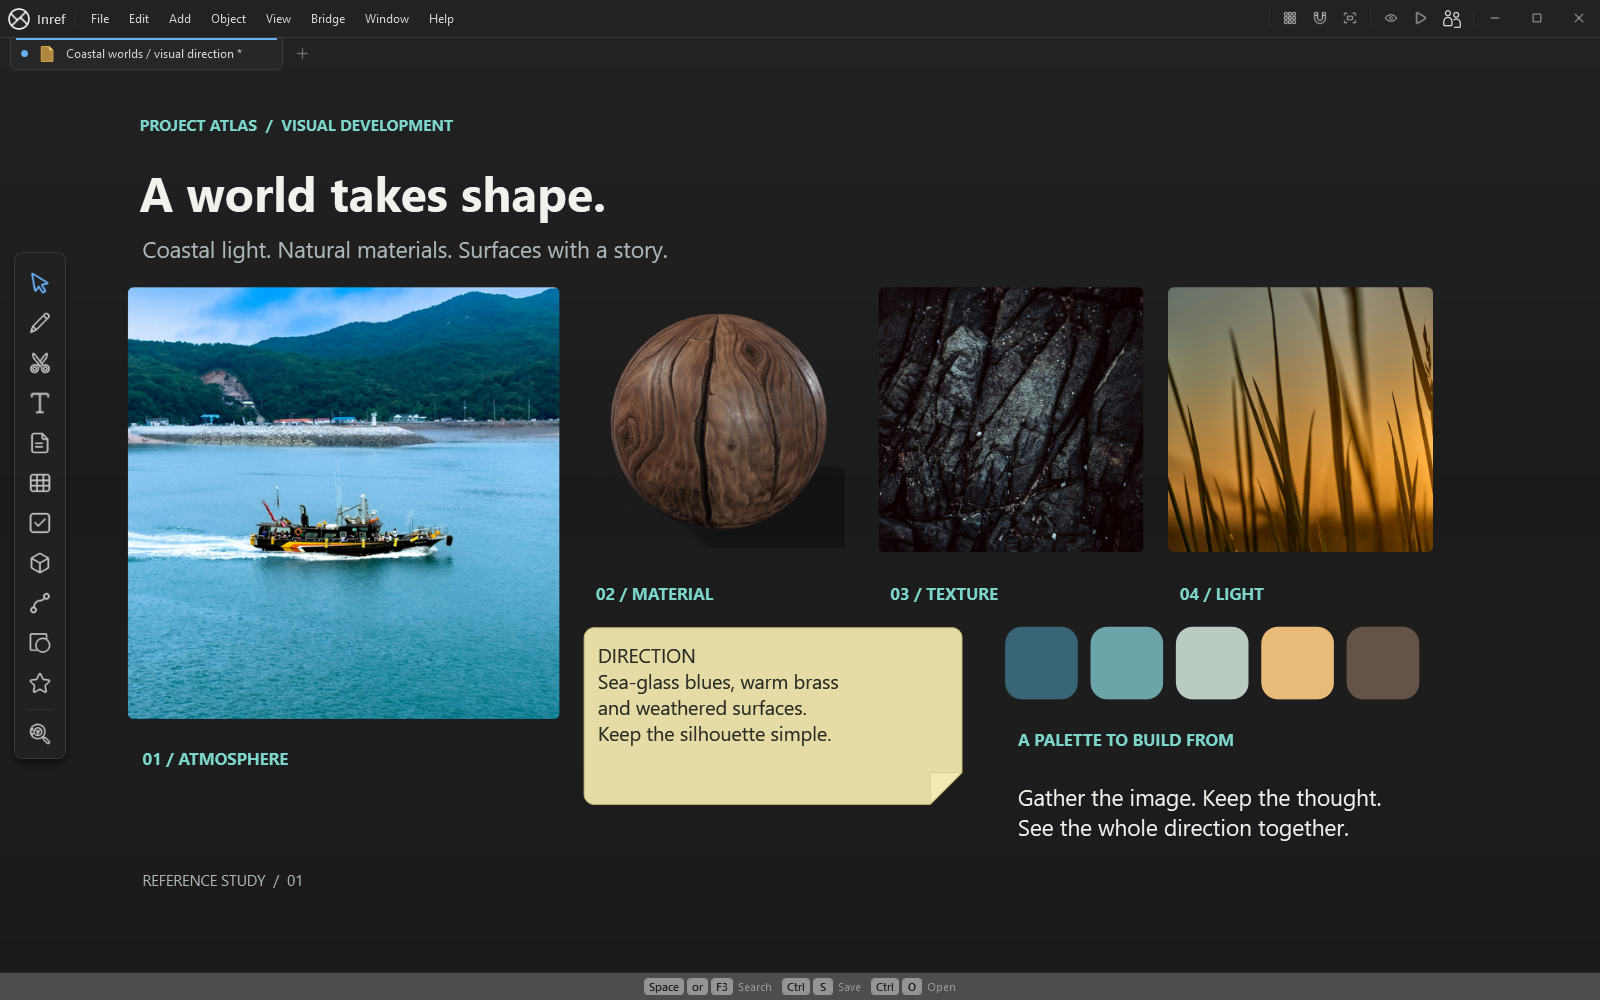Select 'A PALETTE TO BUILD FROM' label
This screenshot has width=1600, height=1000.
tap(1126, 740)
